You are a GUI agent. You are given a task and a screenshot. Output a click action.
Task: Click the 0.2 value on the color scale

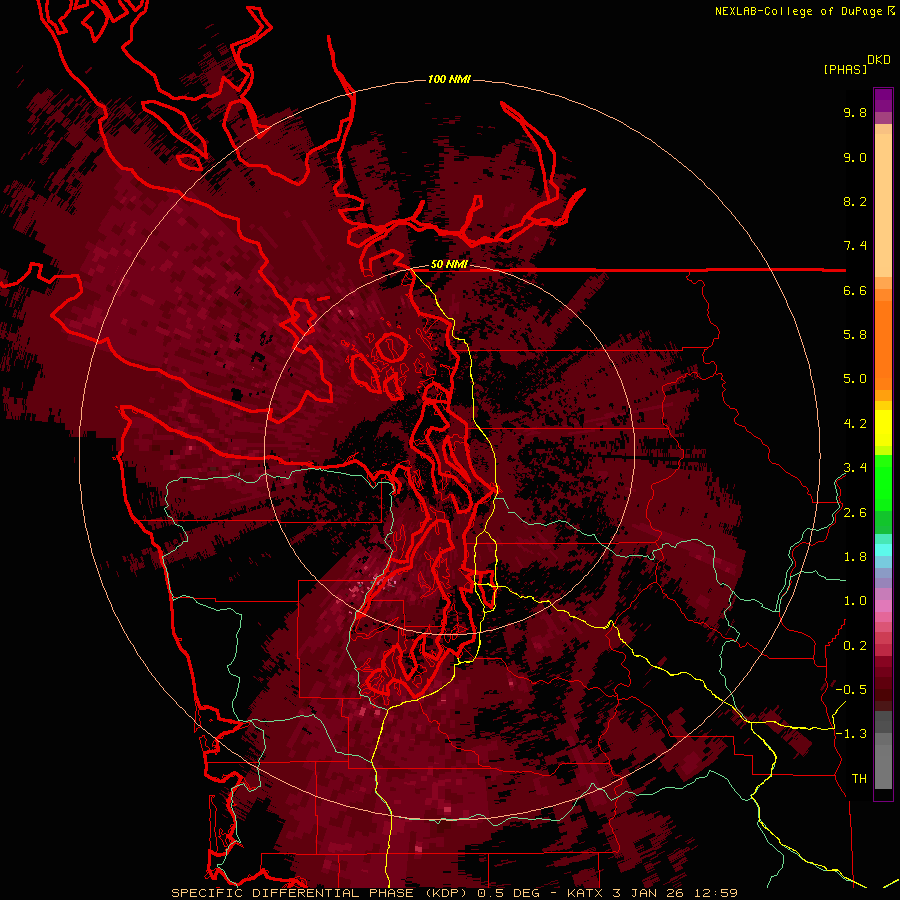(x=855, y=646)
